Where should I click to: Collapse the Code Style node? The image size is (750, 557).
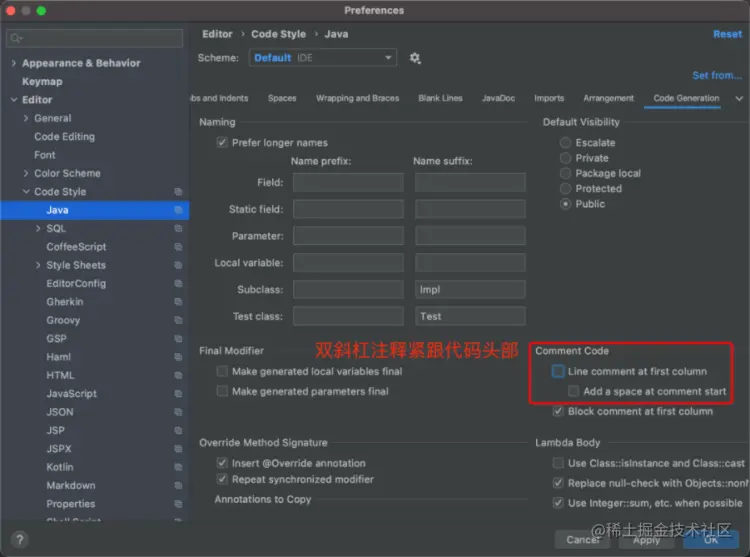(26, 192)
